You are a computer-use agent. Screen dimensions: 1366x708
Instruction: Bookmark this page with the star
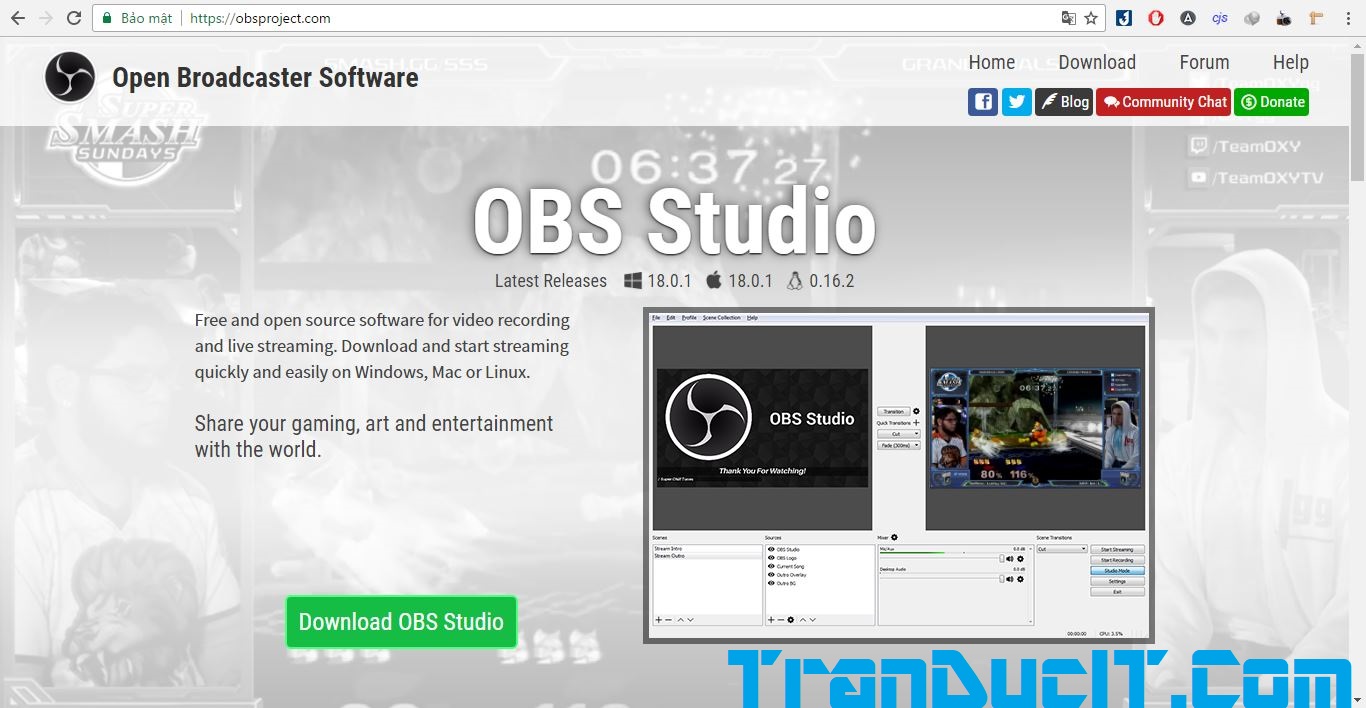pos(1091,18)
